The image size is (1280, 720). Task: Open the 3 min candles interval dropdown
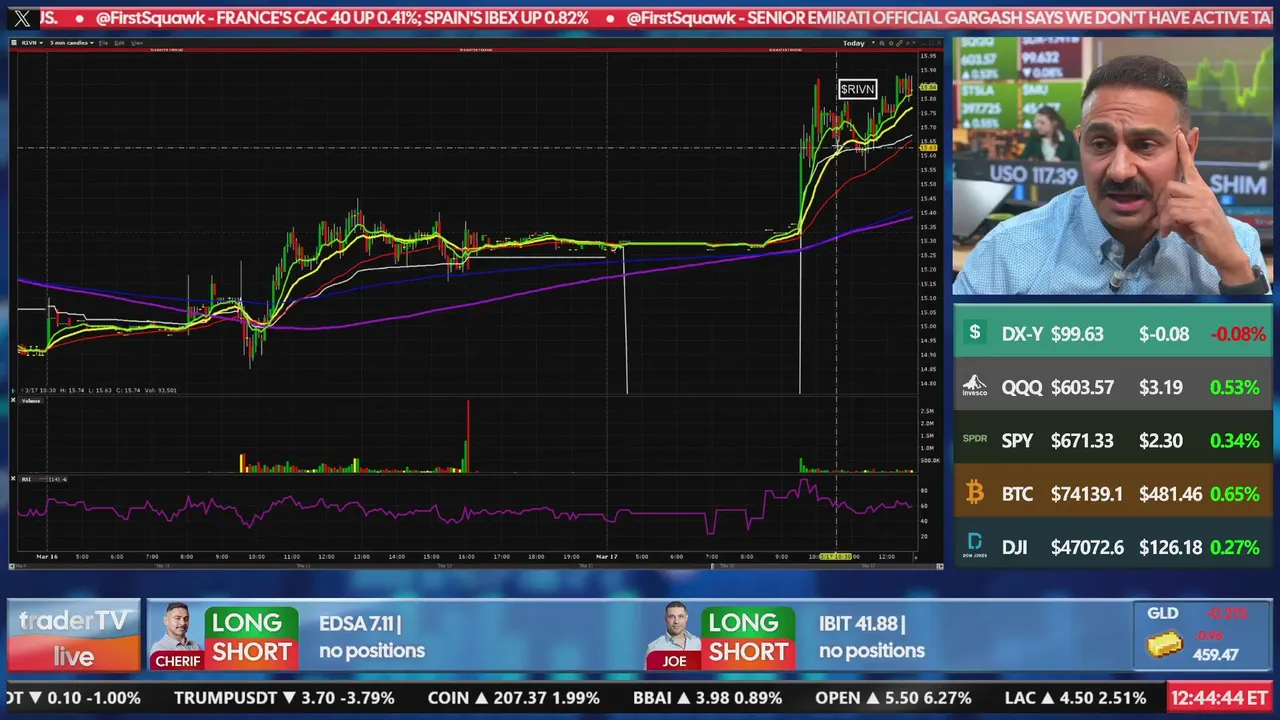[x=71, y=43]
